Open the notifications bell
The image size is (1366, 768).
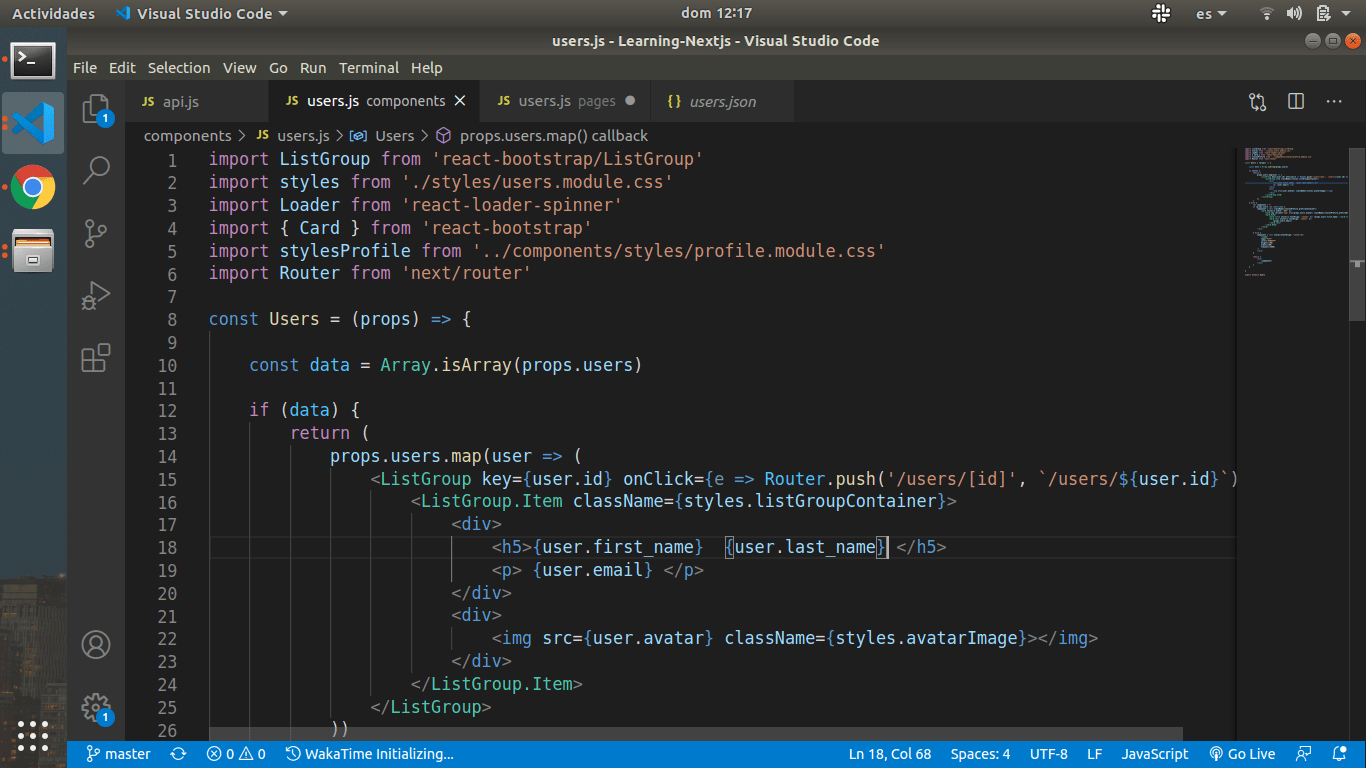point(1340,755)
